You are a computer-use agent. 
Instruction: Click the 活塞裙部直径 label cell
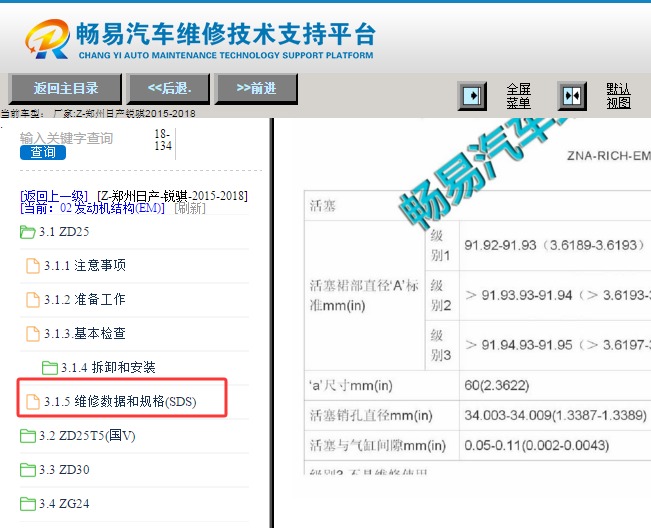coord(364,295)
